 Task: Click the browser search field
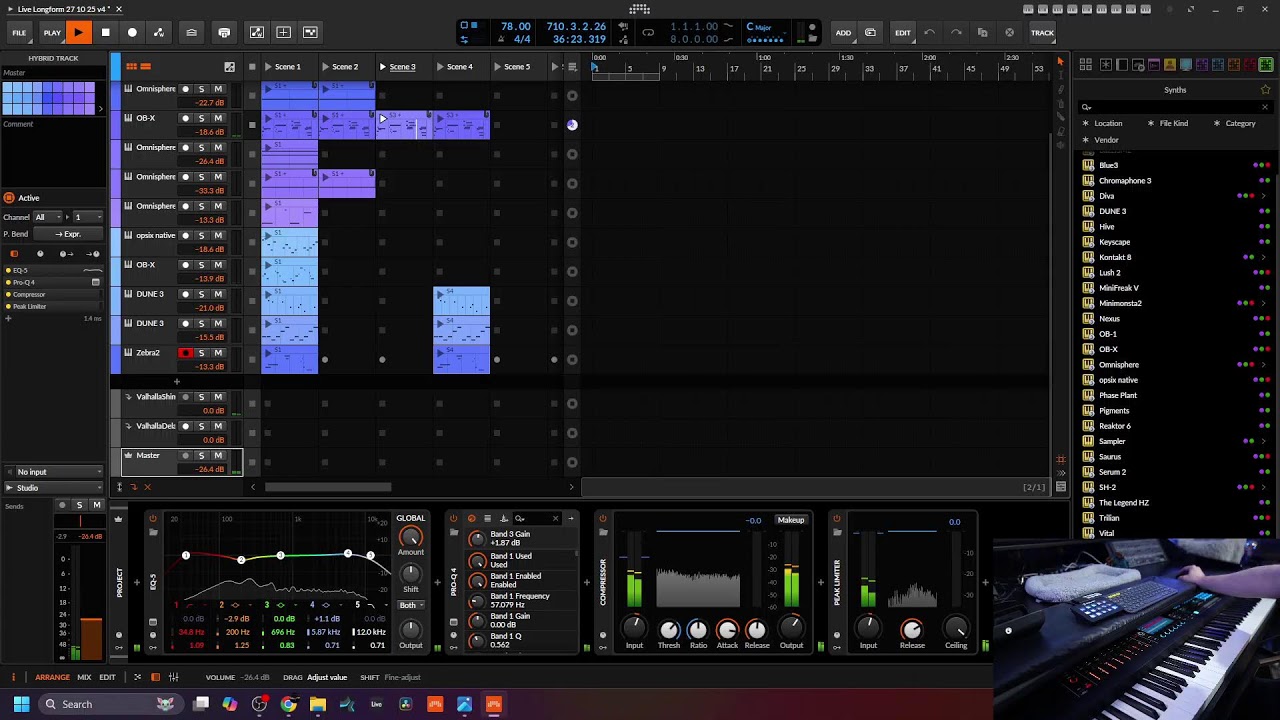(1172, 107)
